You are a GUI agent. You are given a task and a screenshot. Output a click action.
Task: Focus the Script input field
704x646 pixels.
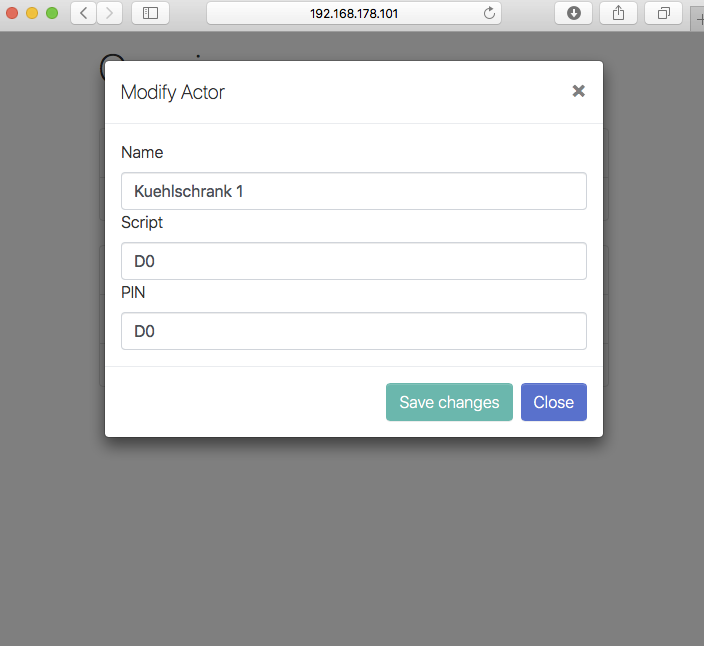point(353,261)
